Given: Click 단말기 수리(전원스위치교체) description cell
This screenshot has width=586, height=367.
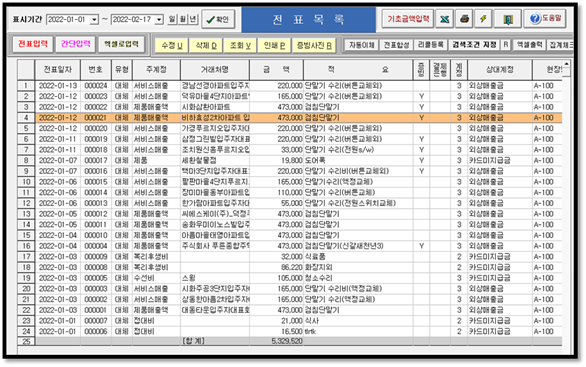Looking at the screenshot, I should tap(358, 203).
